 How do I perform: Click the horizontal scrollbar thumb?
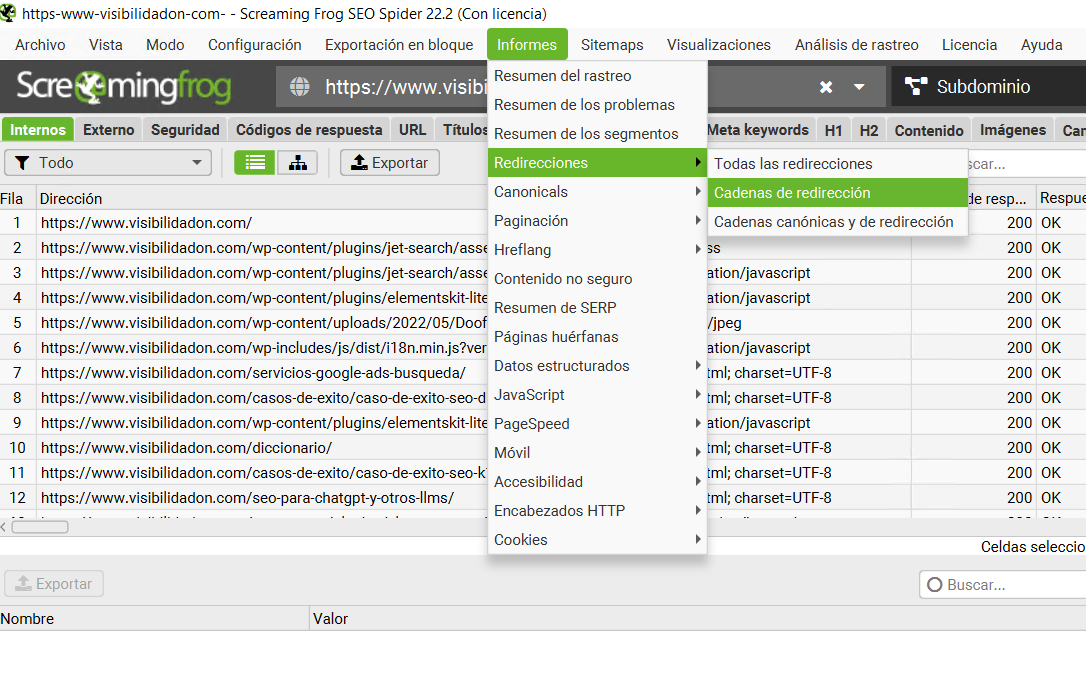pyautogui.click(x=40, y=527)
